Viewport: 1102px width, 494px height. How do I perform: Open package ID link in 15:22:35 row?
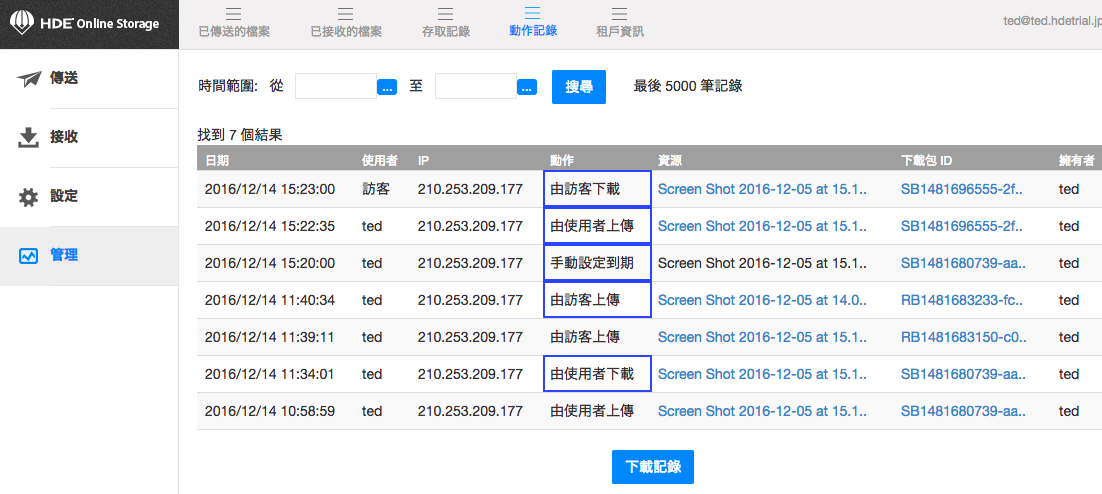coord(963,226)
